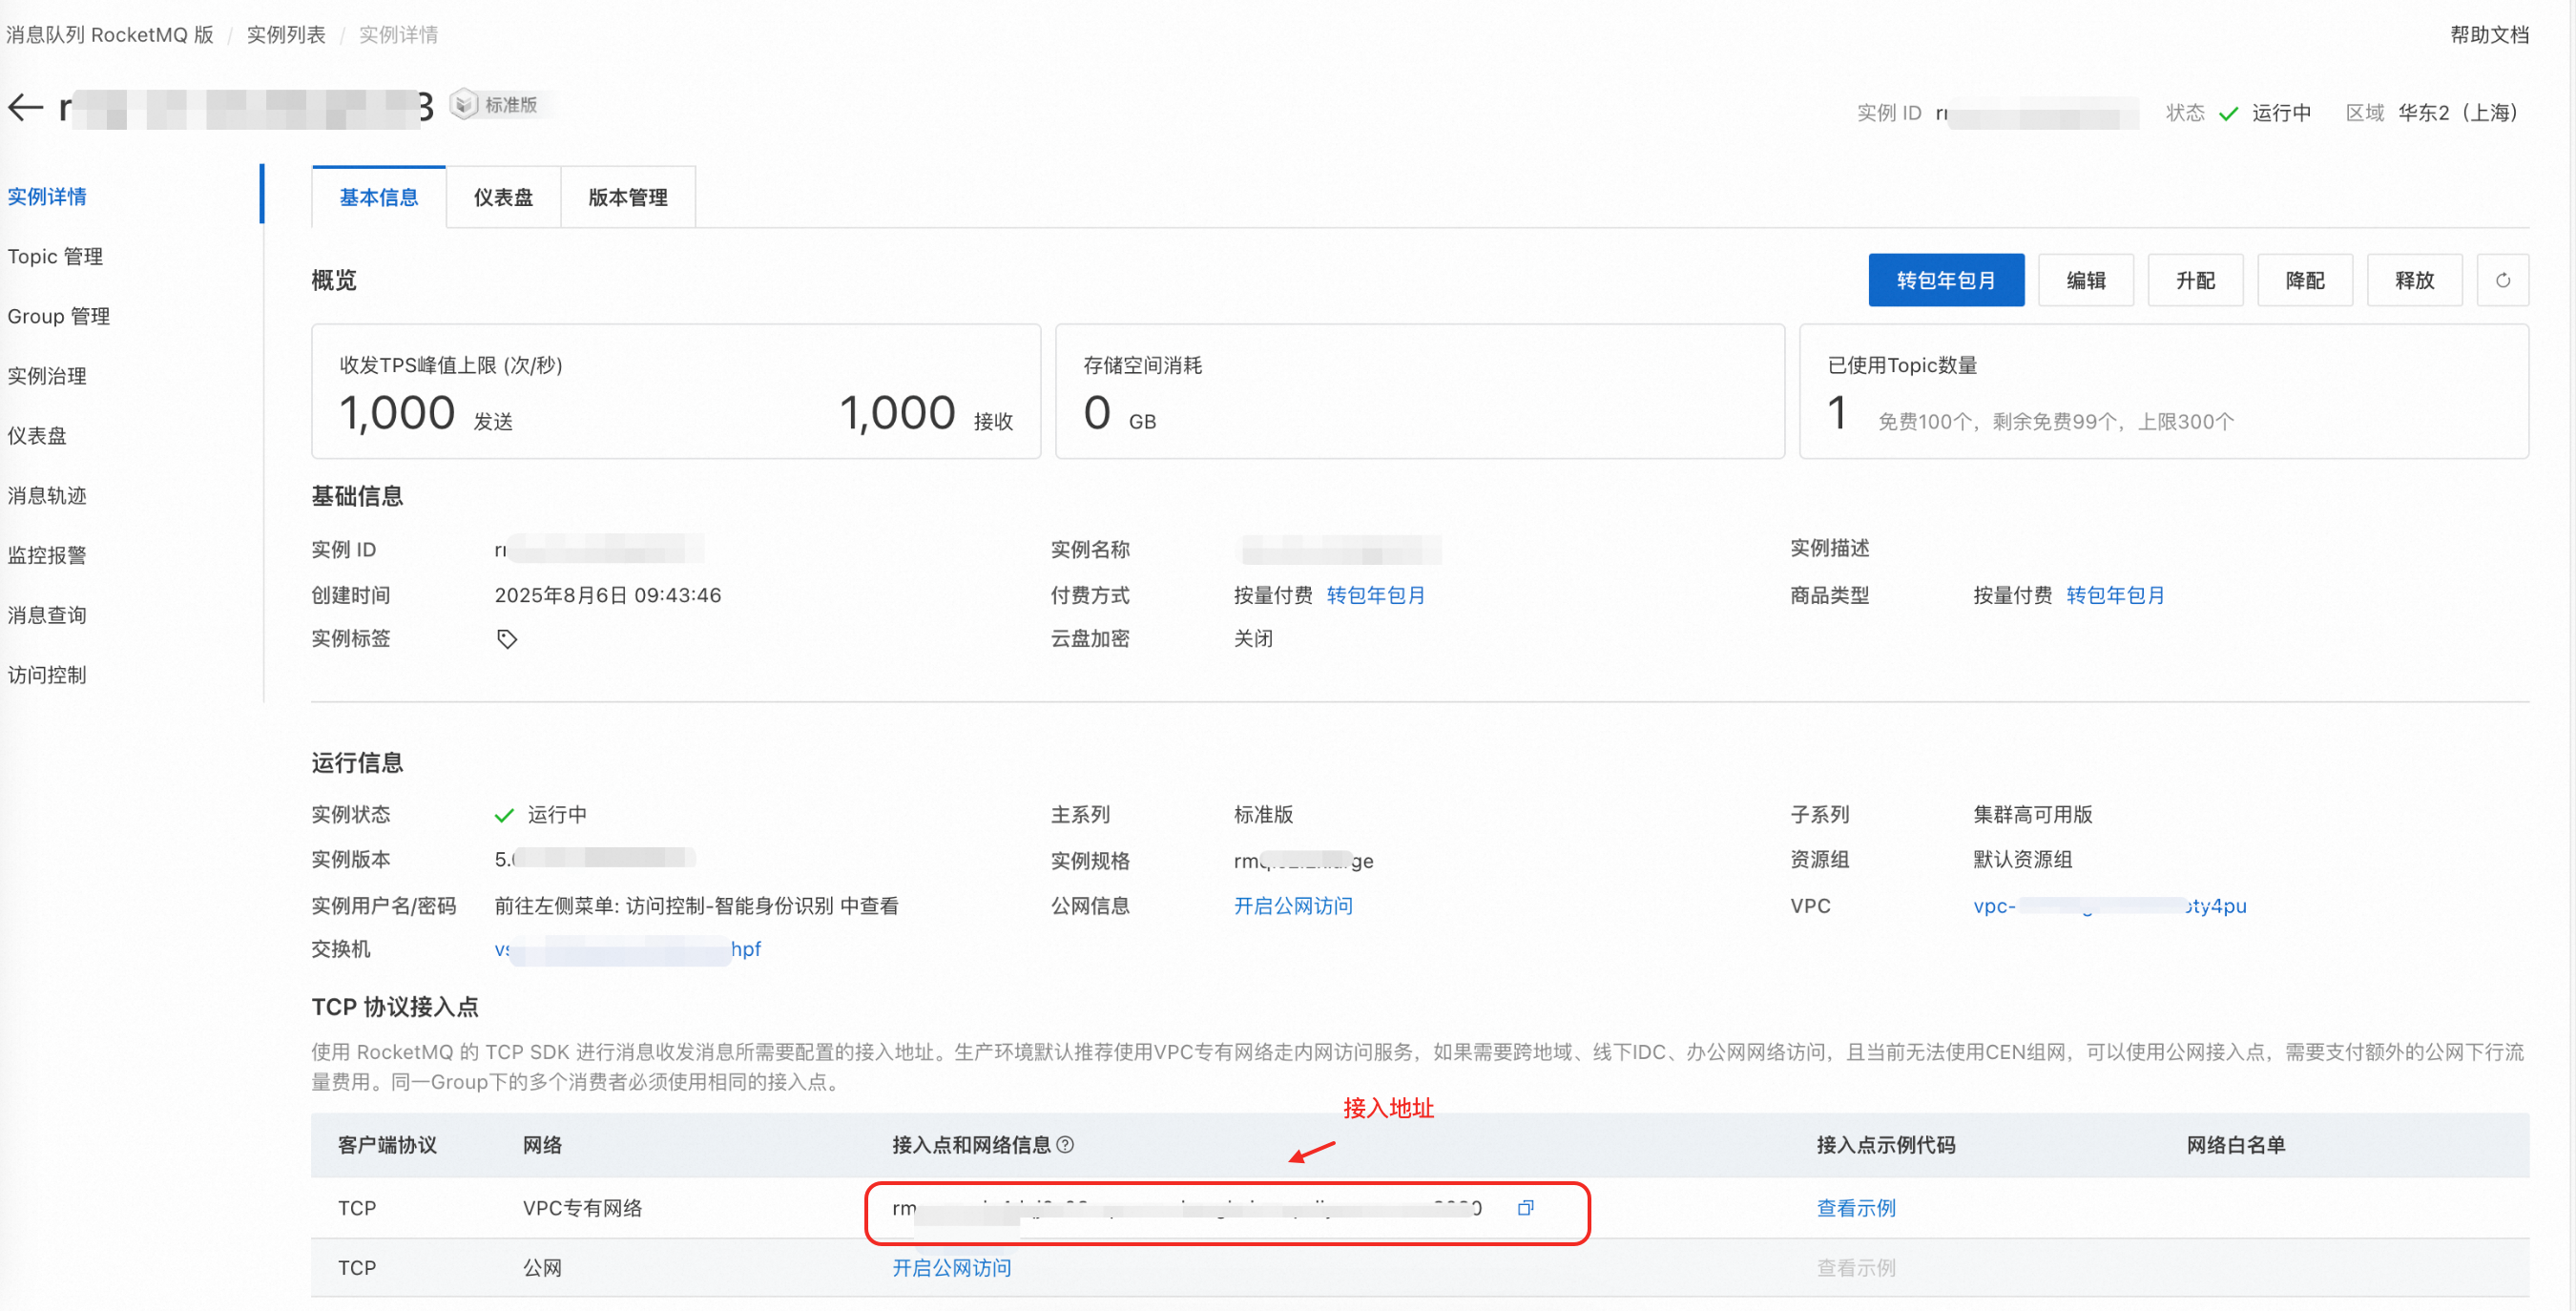Click the 降配 button
The height and width of the screenshot is (1311, 2576).
click(x=2305, y=280)
